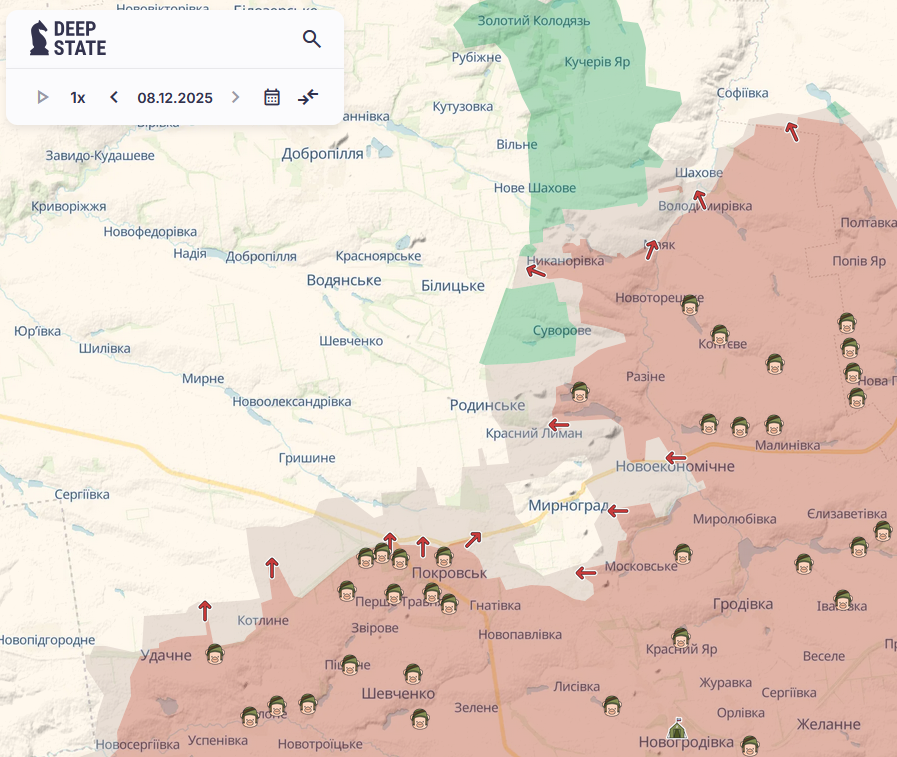Viewport: 897px width, 757px height.
Task: Click the 08.12.2025 date field
Action: tap(175, 97)
